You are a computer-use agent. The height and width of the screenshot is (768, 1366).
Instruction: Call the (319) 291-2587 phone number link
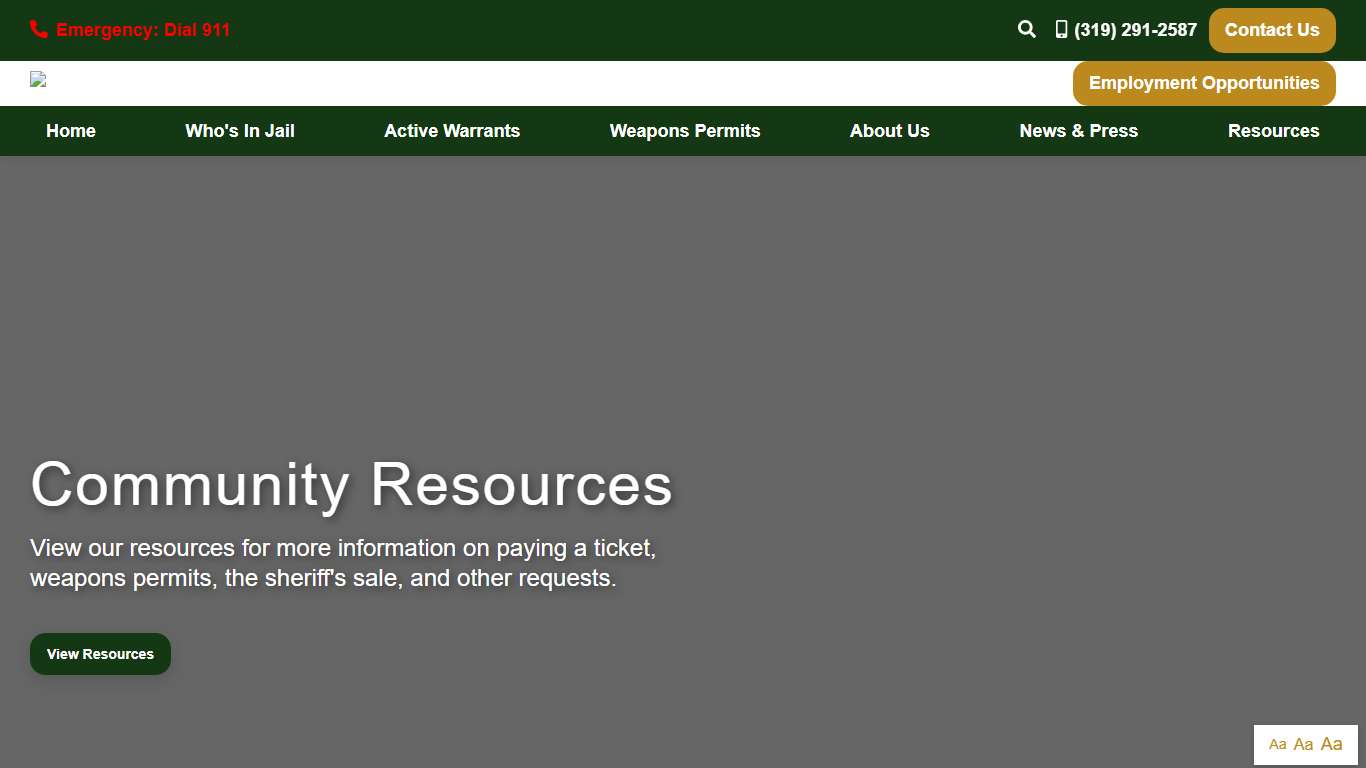pos(1135,30)
